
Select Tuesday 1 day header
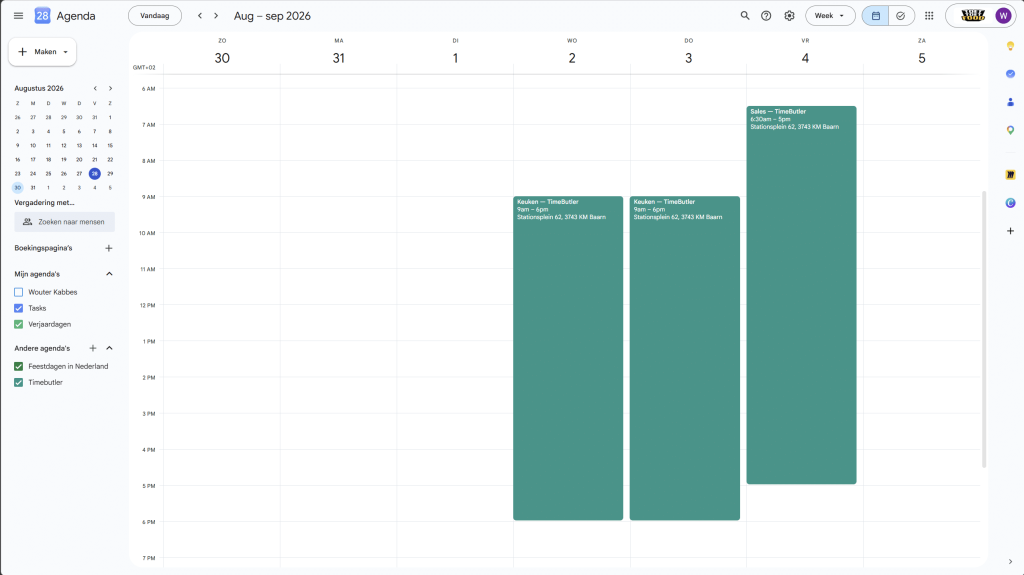coord(455,58)
